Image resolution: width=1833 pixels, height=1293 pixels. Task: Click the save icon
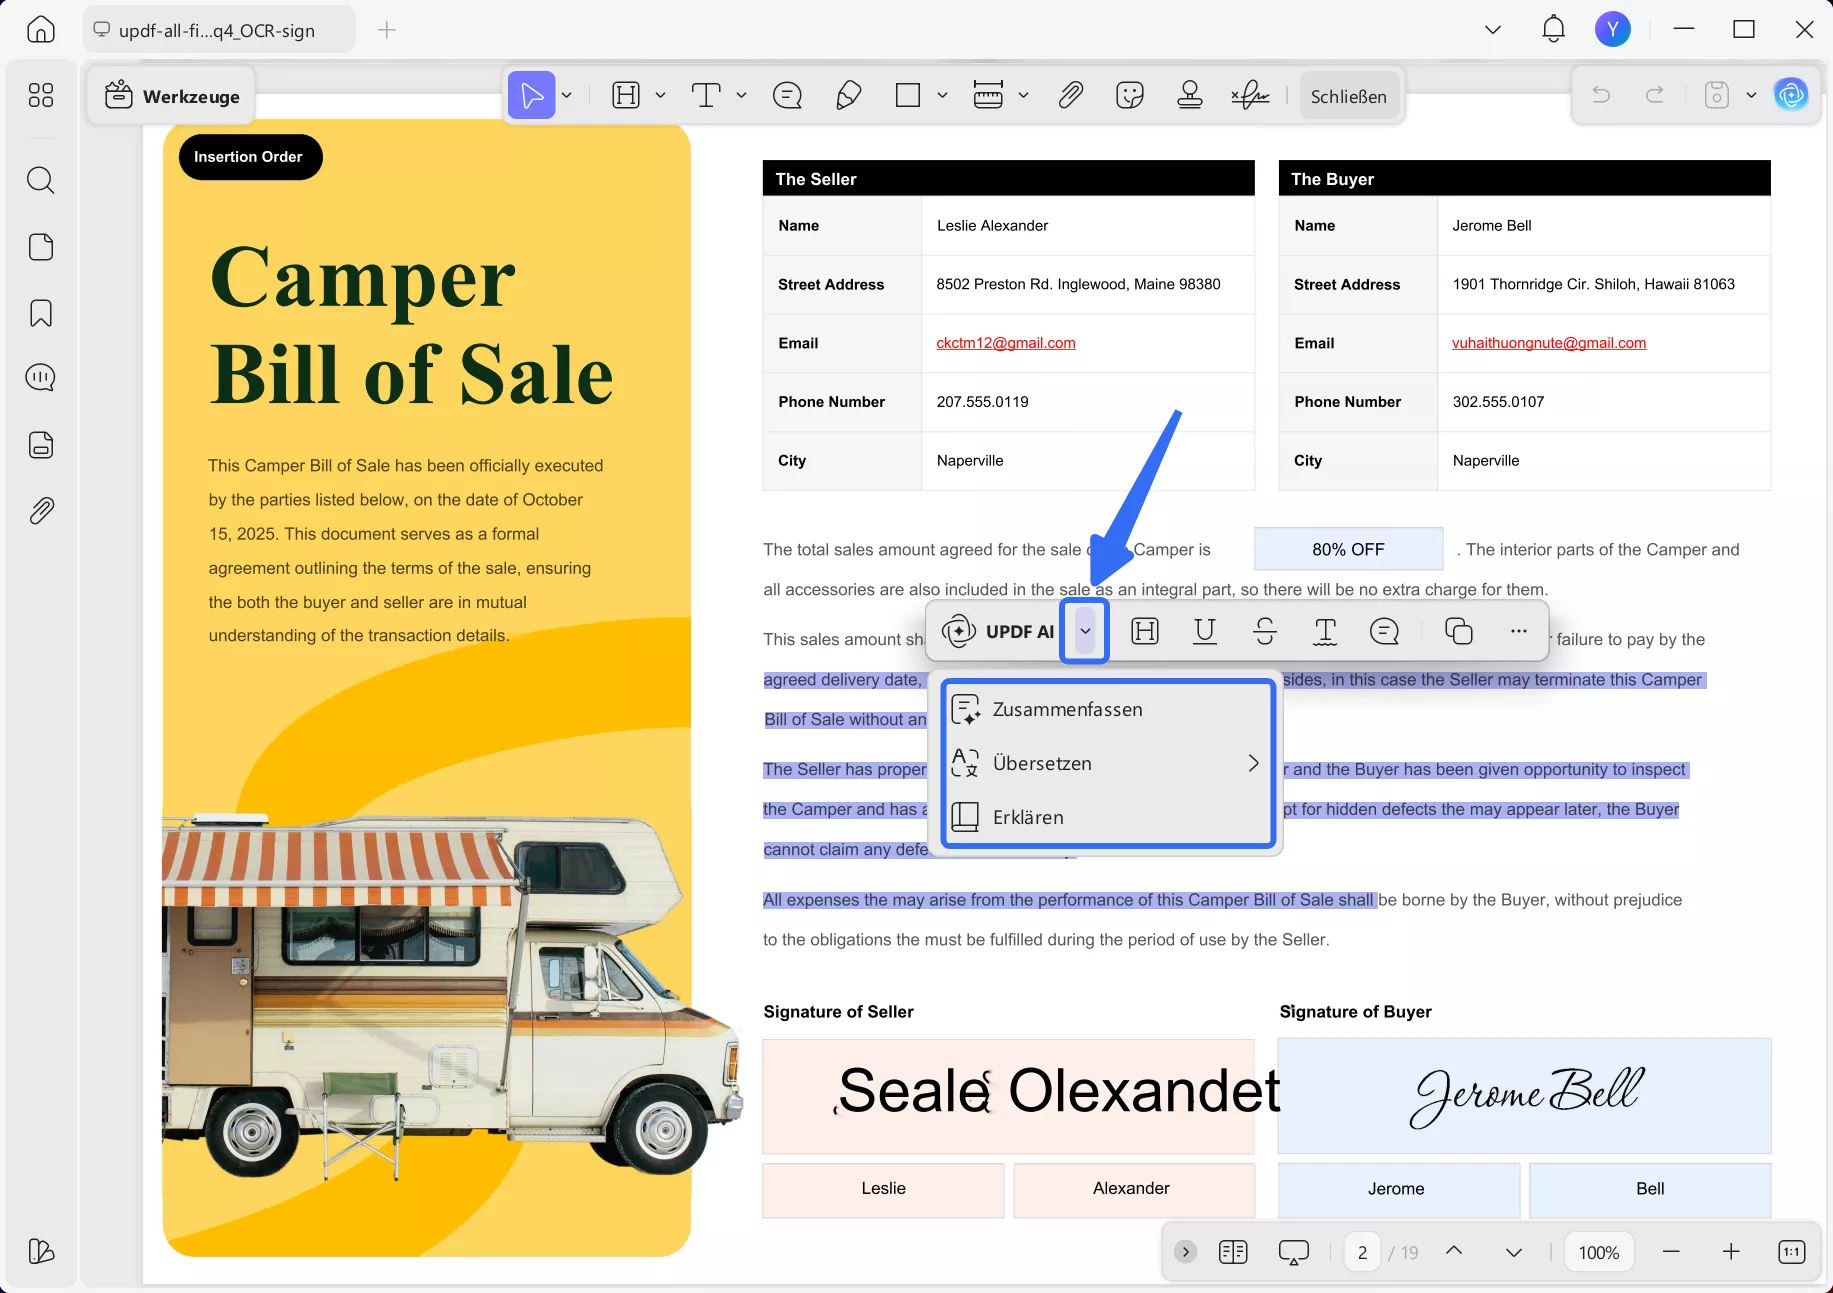1717,95
